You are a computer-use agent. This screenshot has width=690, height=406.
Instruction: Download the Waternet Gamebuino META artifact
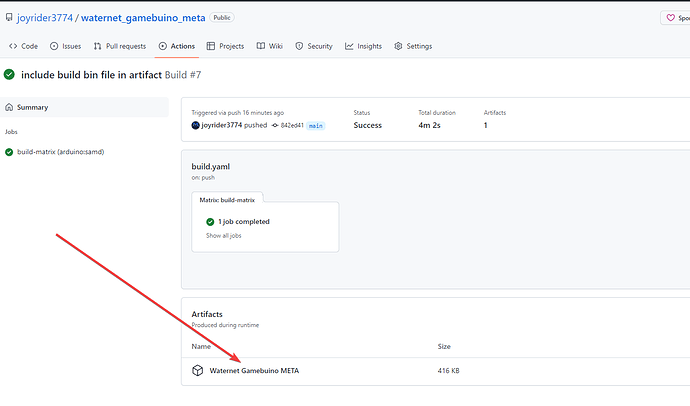pos(254,371)
